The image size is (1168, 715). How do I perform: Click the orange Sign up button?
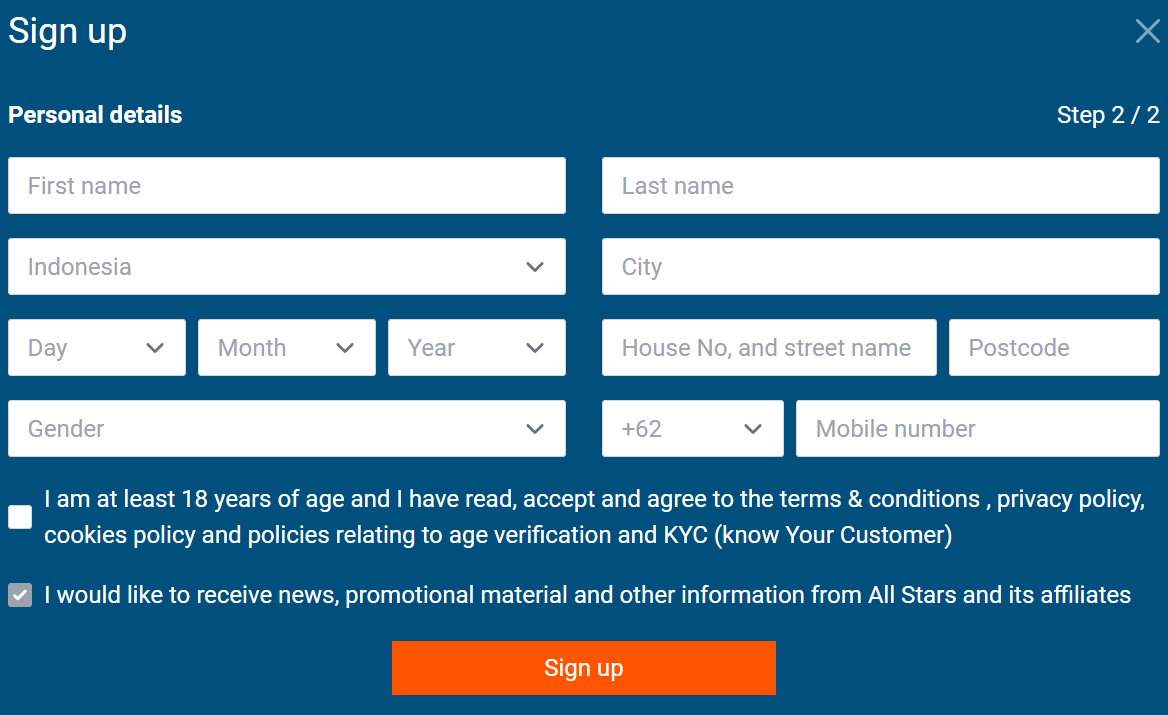click(584, 668)
